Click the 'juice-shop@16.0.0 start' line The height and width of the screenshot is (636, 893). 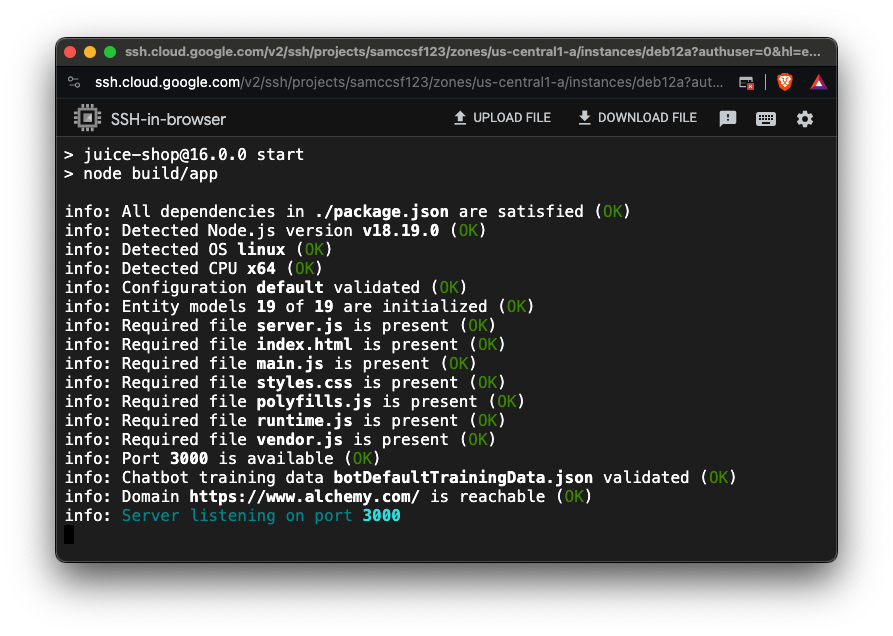click(184, 154)
